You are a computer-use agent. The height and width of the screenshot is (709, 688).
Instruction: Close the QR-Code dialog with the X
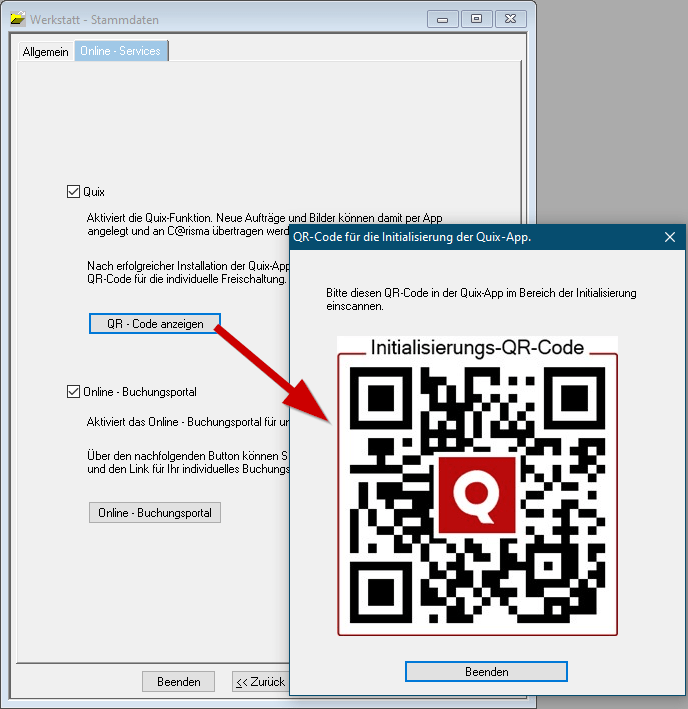pyautogui.click(x=670, y=237)
